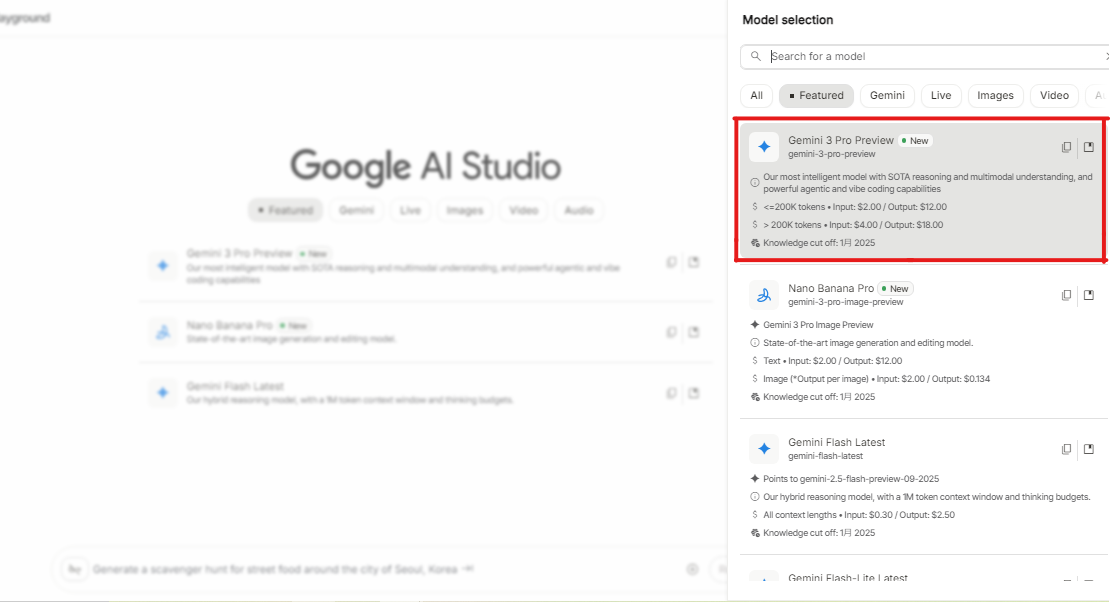Click the Nano Banana Pro banana logo
Image resolution: width=1110 pixels, height=602 pixels.
(764, 295)
